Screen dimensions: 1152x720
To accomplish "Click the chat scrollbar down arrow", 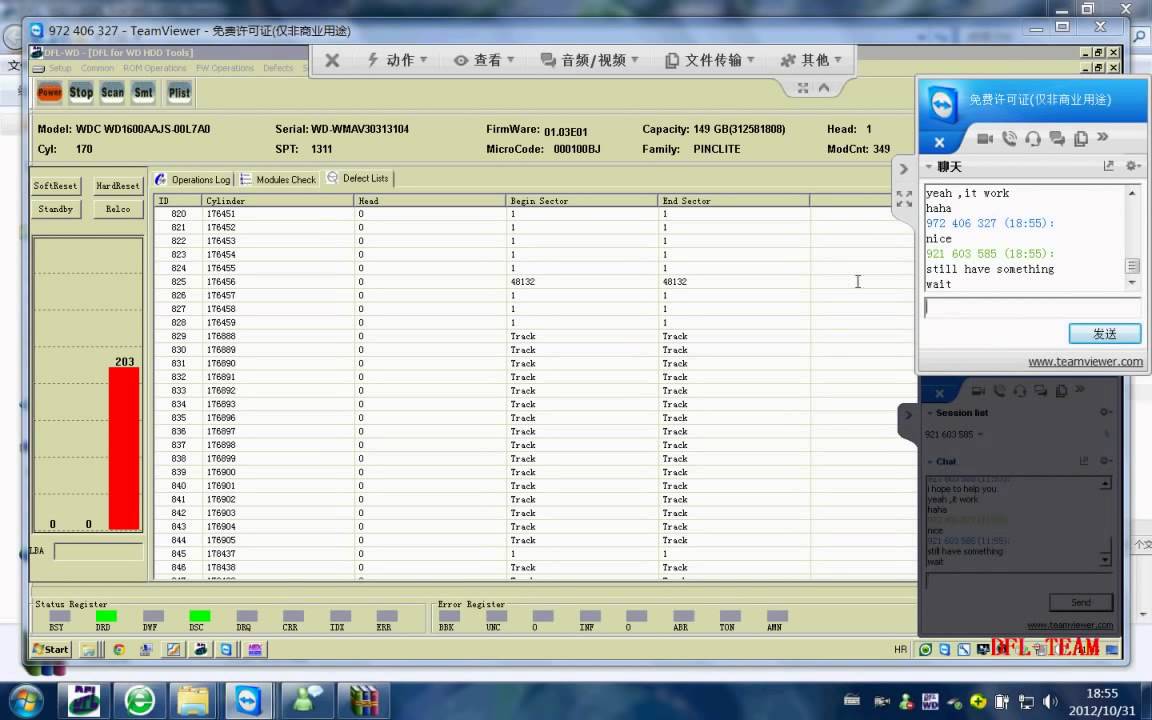I will tap(1132, 282).
